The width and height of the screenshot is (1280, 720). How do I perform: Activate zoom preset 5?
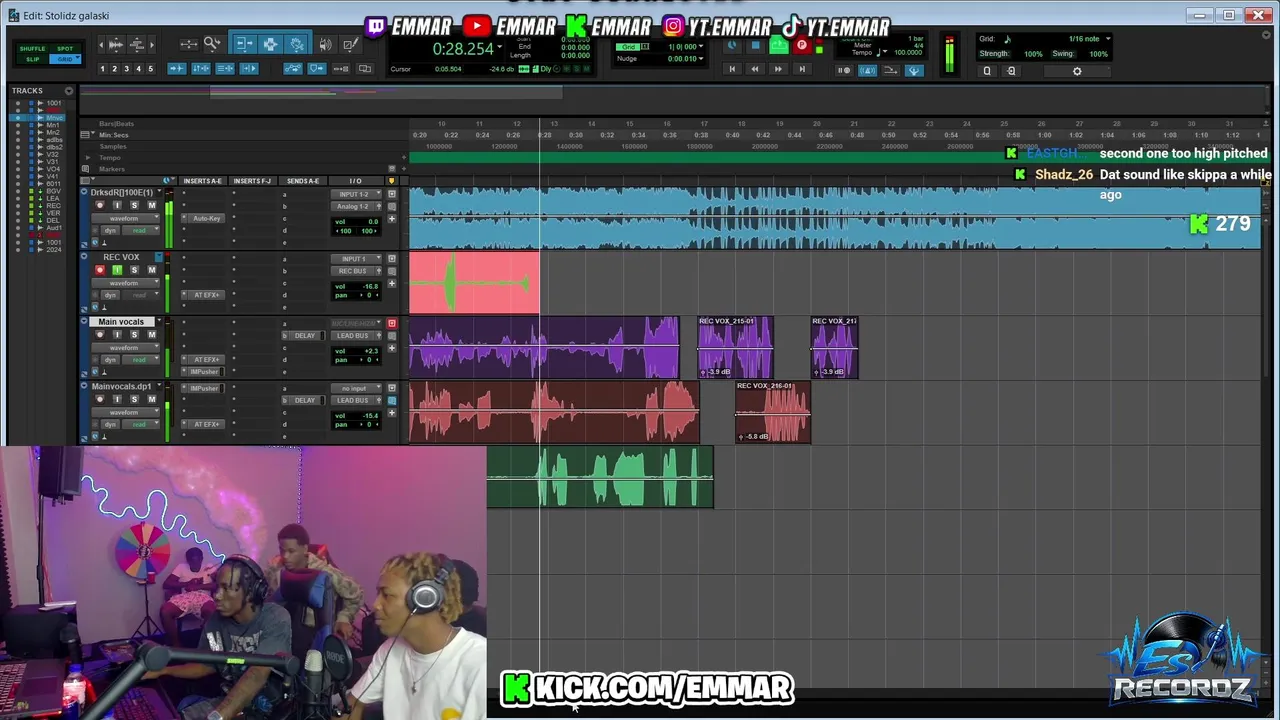click(x=150, y=69)
